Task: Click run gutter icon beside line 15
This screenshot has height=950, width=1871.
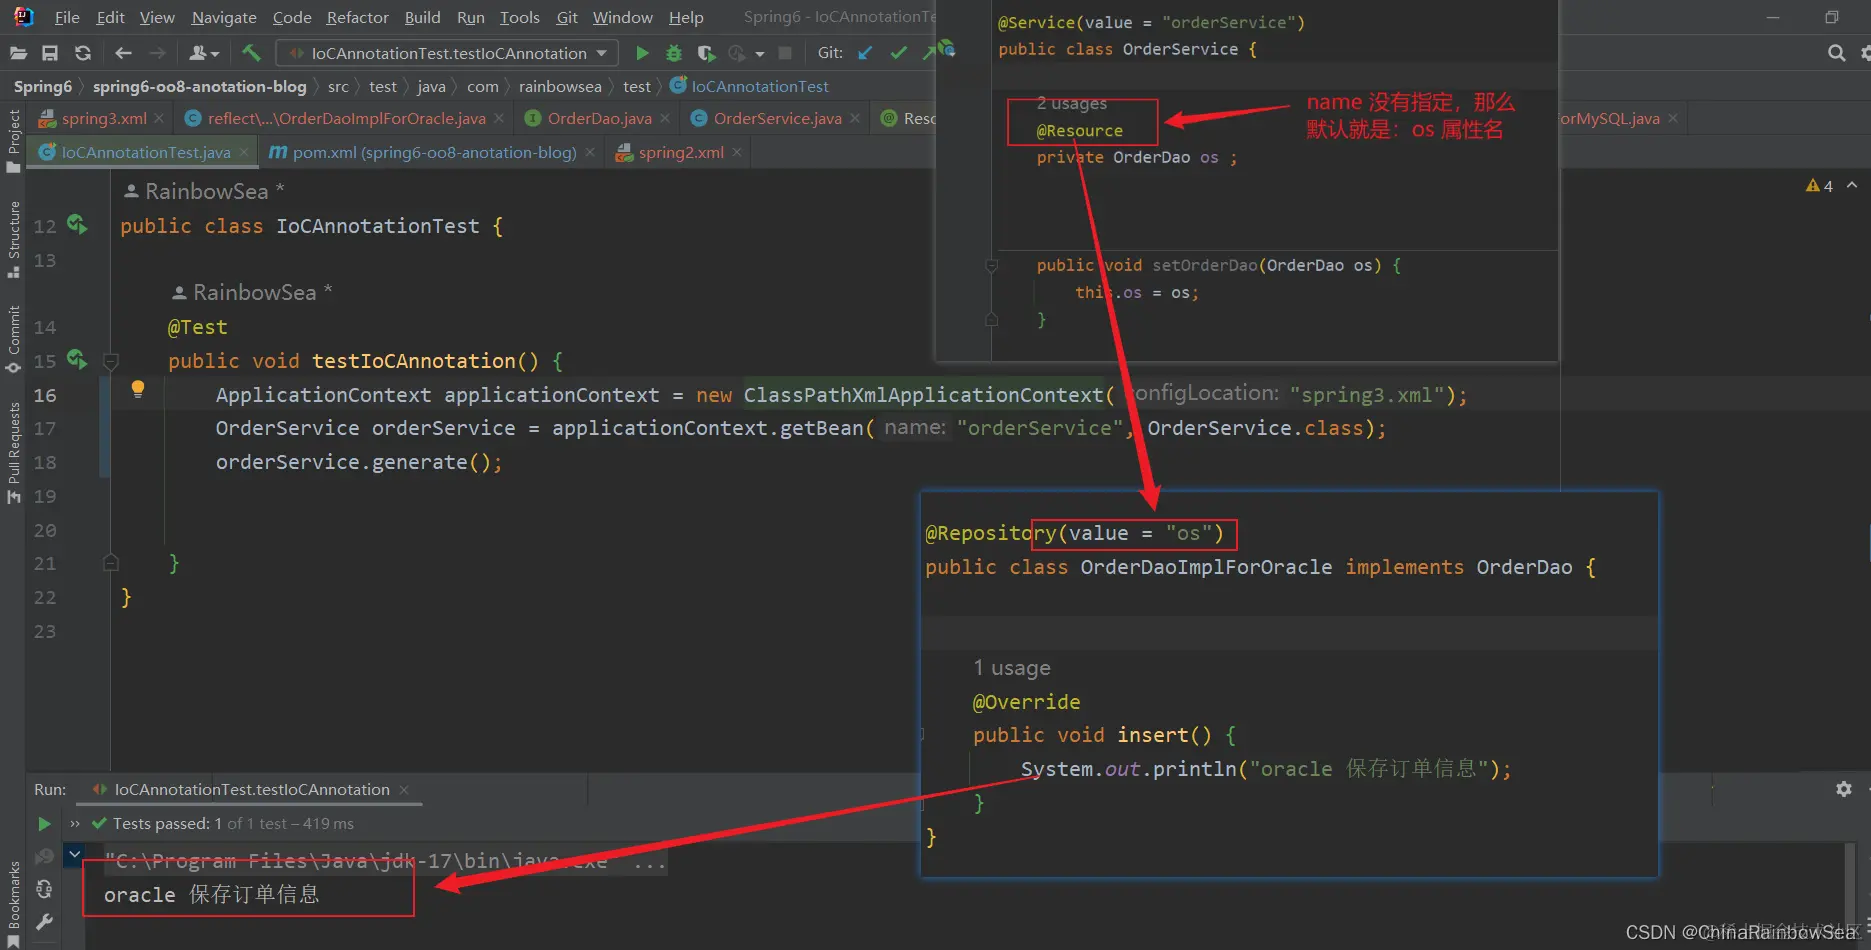Action: (77, 359)
